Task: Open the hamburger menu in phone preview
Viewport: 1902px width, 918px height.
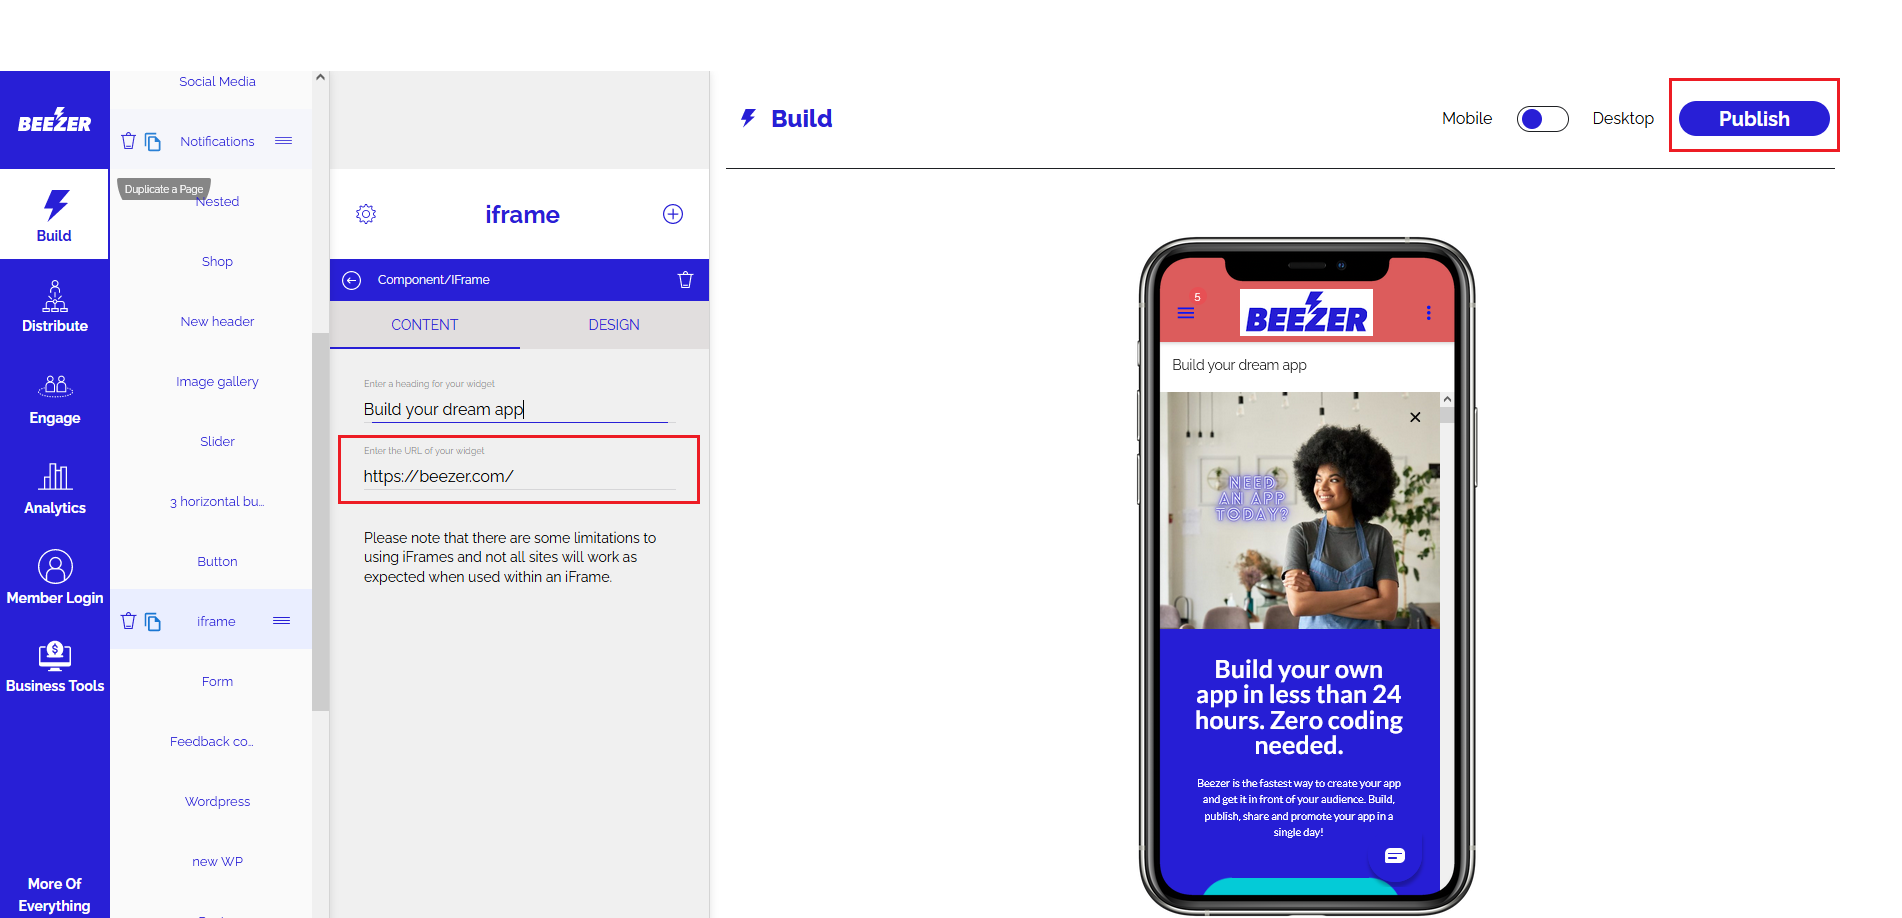Action: pos(1186,313)
